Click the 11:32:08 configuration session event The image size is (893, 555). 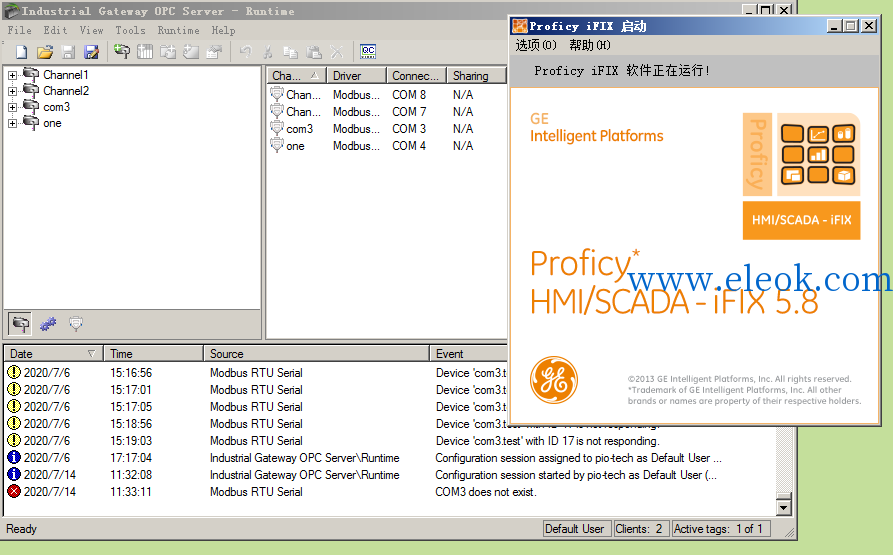pyautogui.click(x=390, y=475)
